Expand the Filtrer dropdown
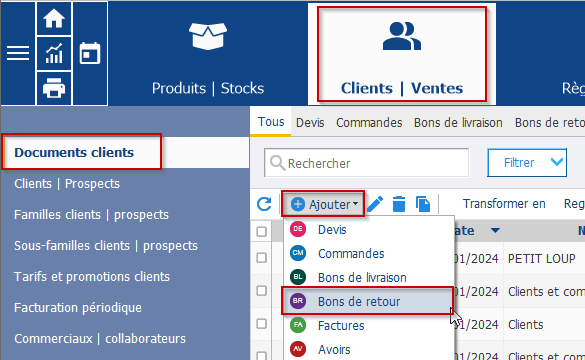The width and height of the screenshot is (585, 360). [x=527, y=163]
